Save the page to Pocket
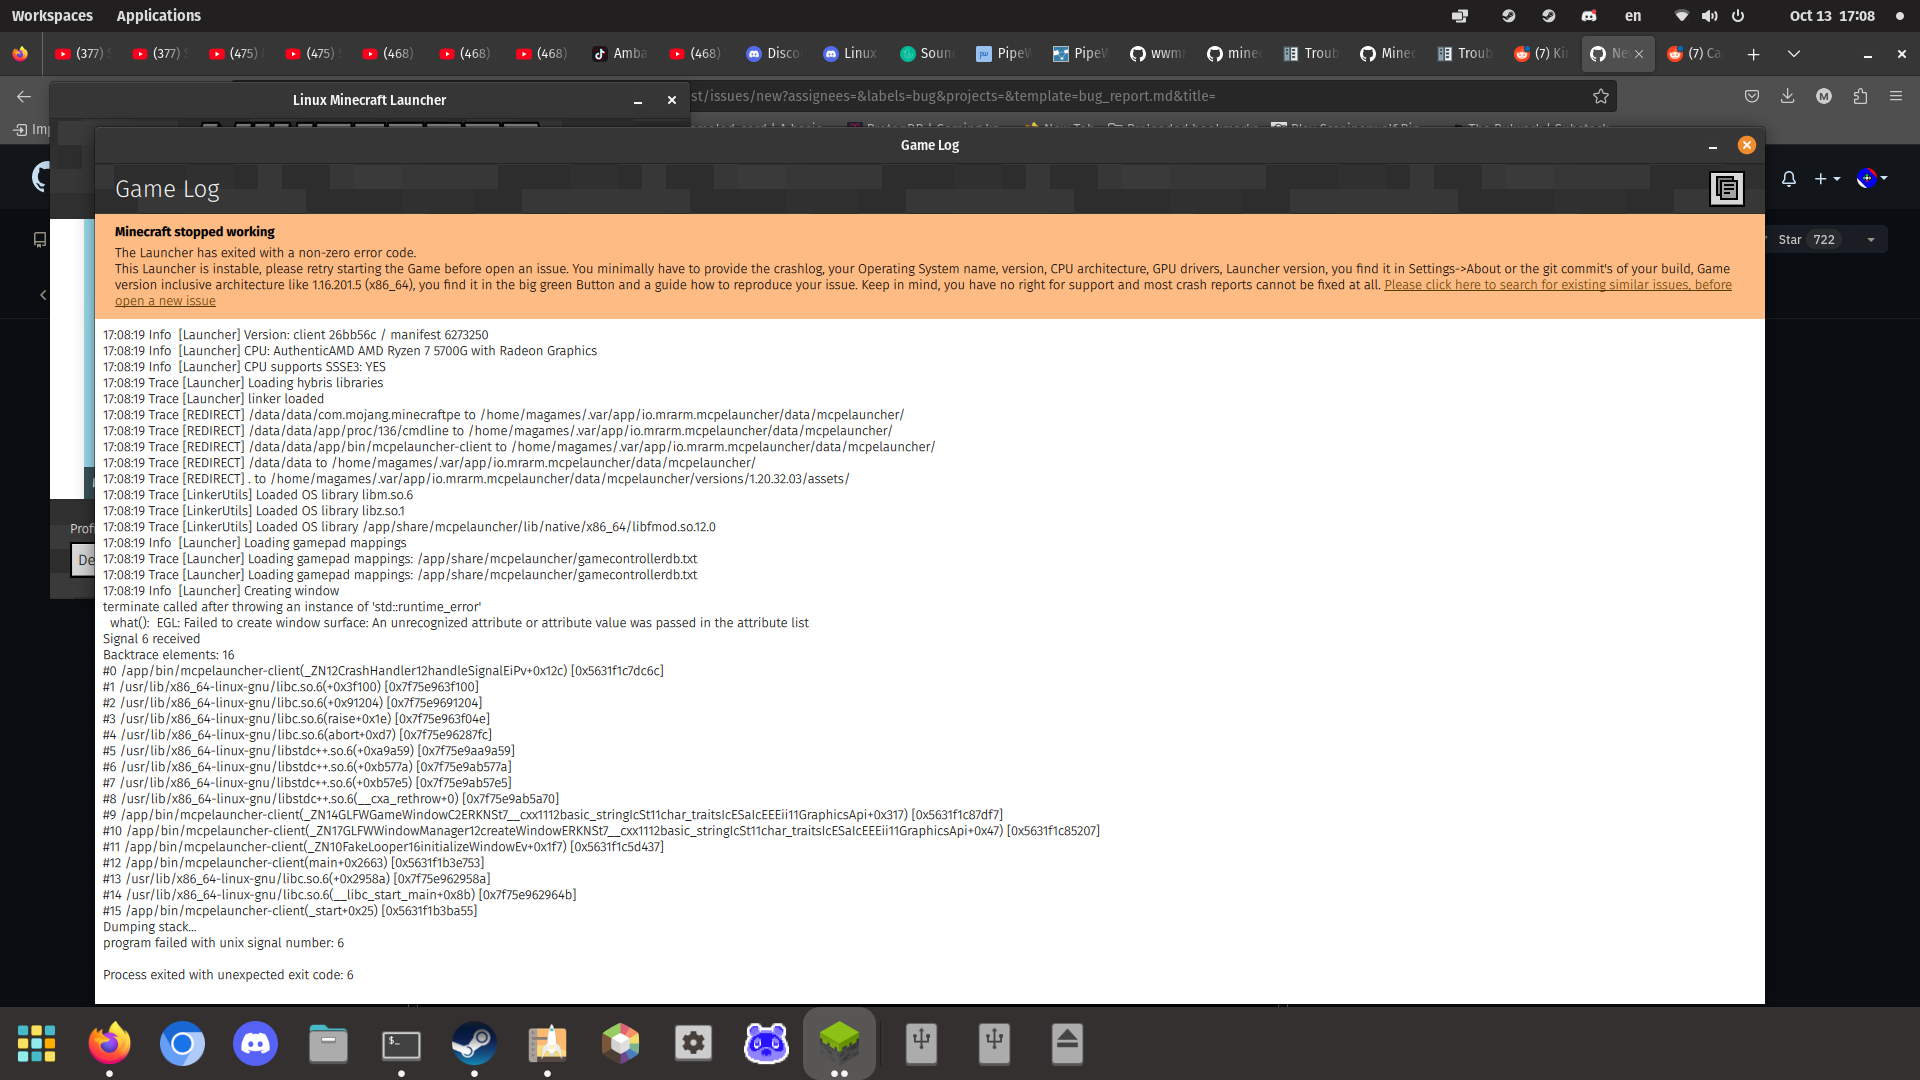The height and width of the screenshot is (1080, 1920). pos(1751,96)
